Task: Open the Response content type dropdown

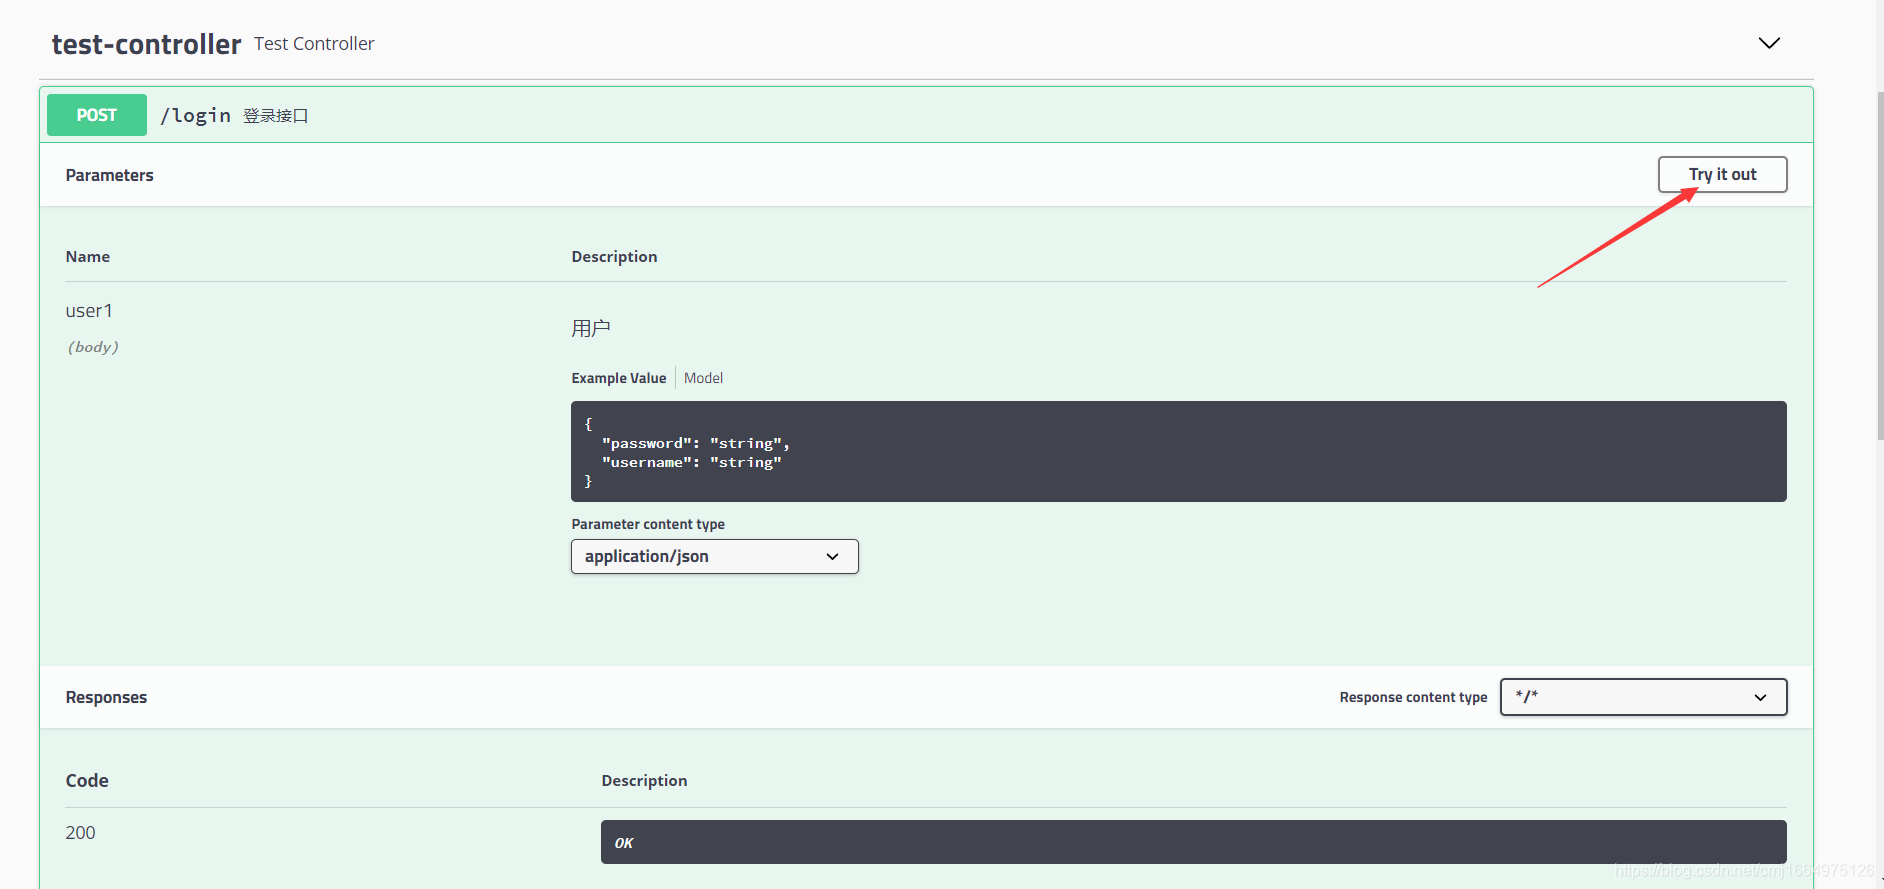Action: [1643, 697]
